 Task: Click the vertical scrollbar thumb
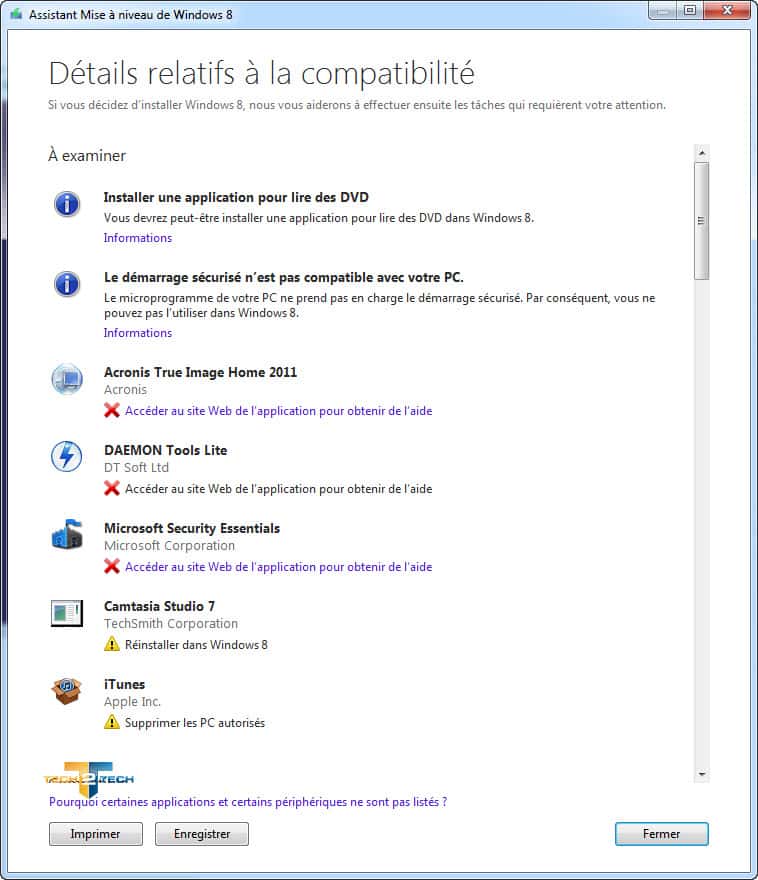click(701, 221)
